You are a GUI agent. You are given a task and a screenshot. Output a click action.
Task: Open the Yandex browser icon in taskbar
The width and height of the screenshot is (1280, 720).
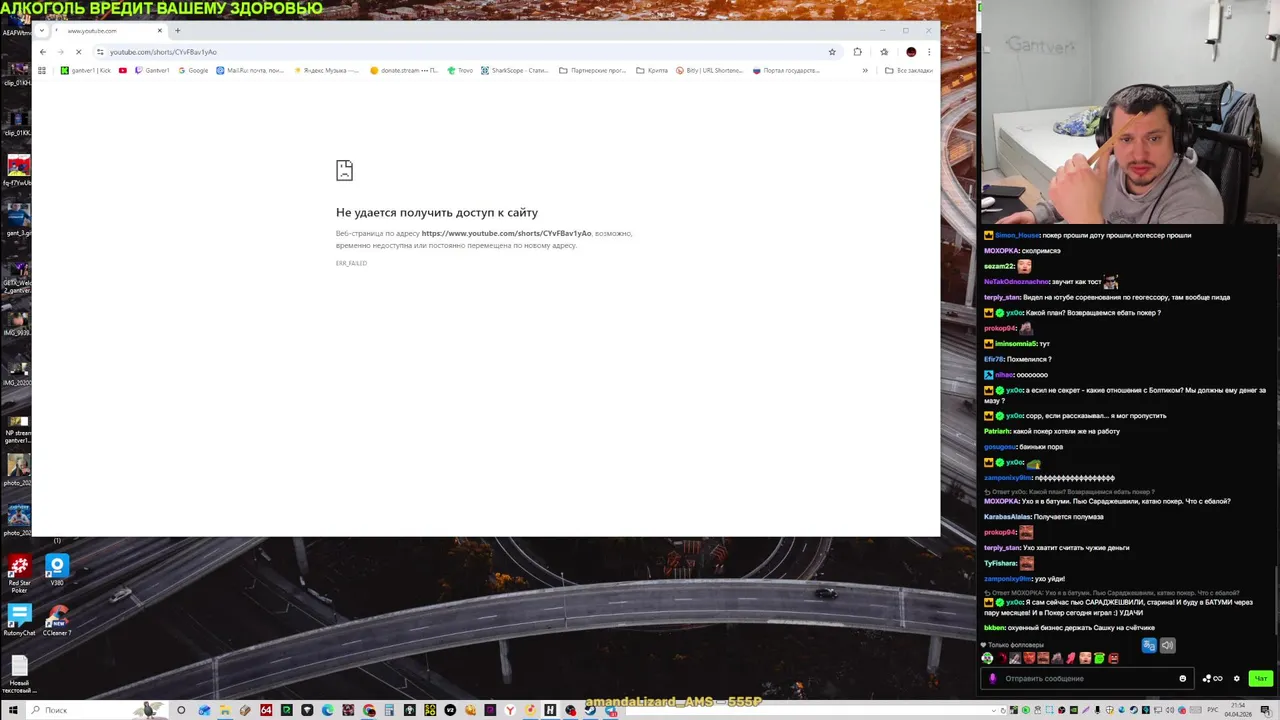[x=509, y=710]
